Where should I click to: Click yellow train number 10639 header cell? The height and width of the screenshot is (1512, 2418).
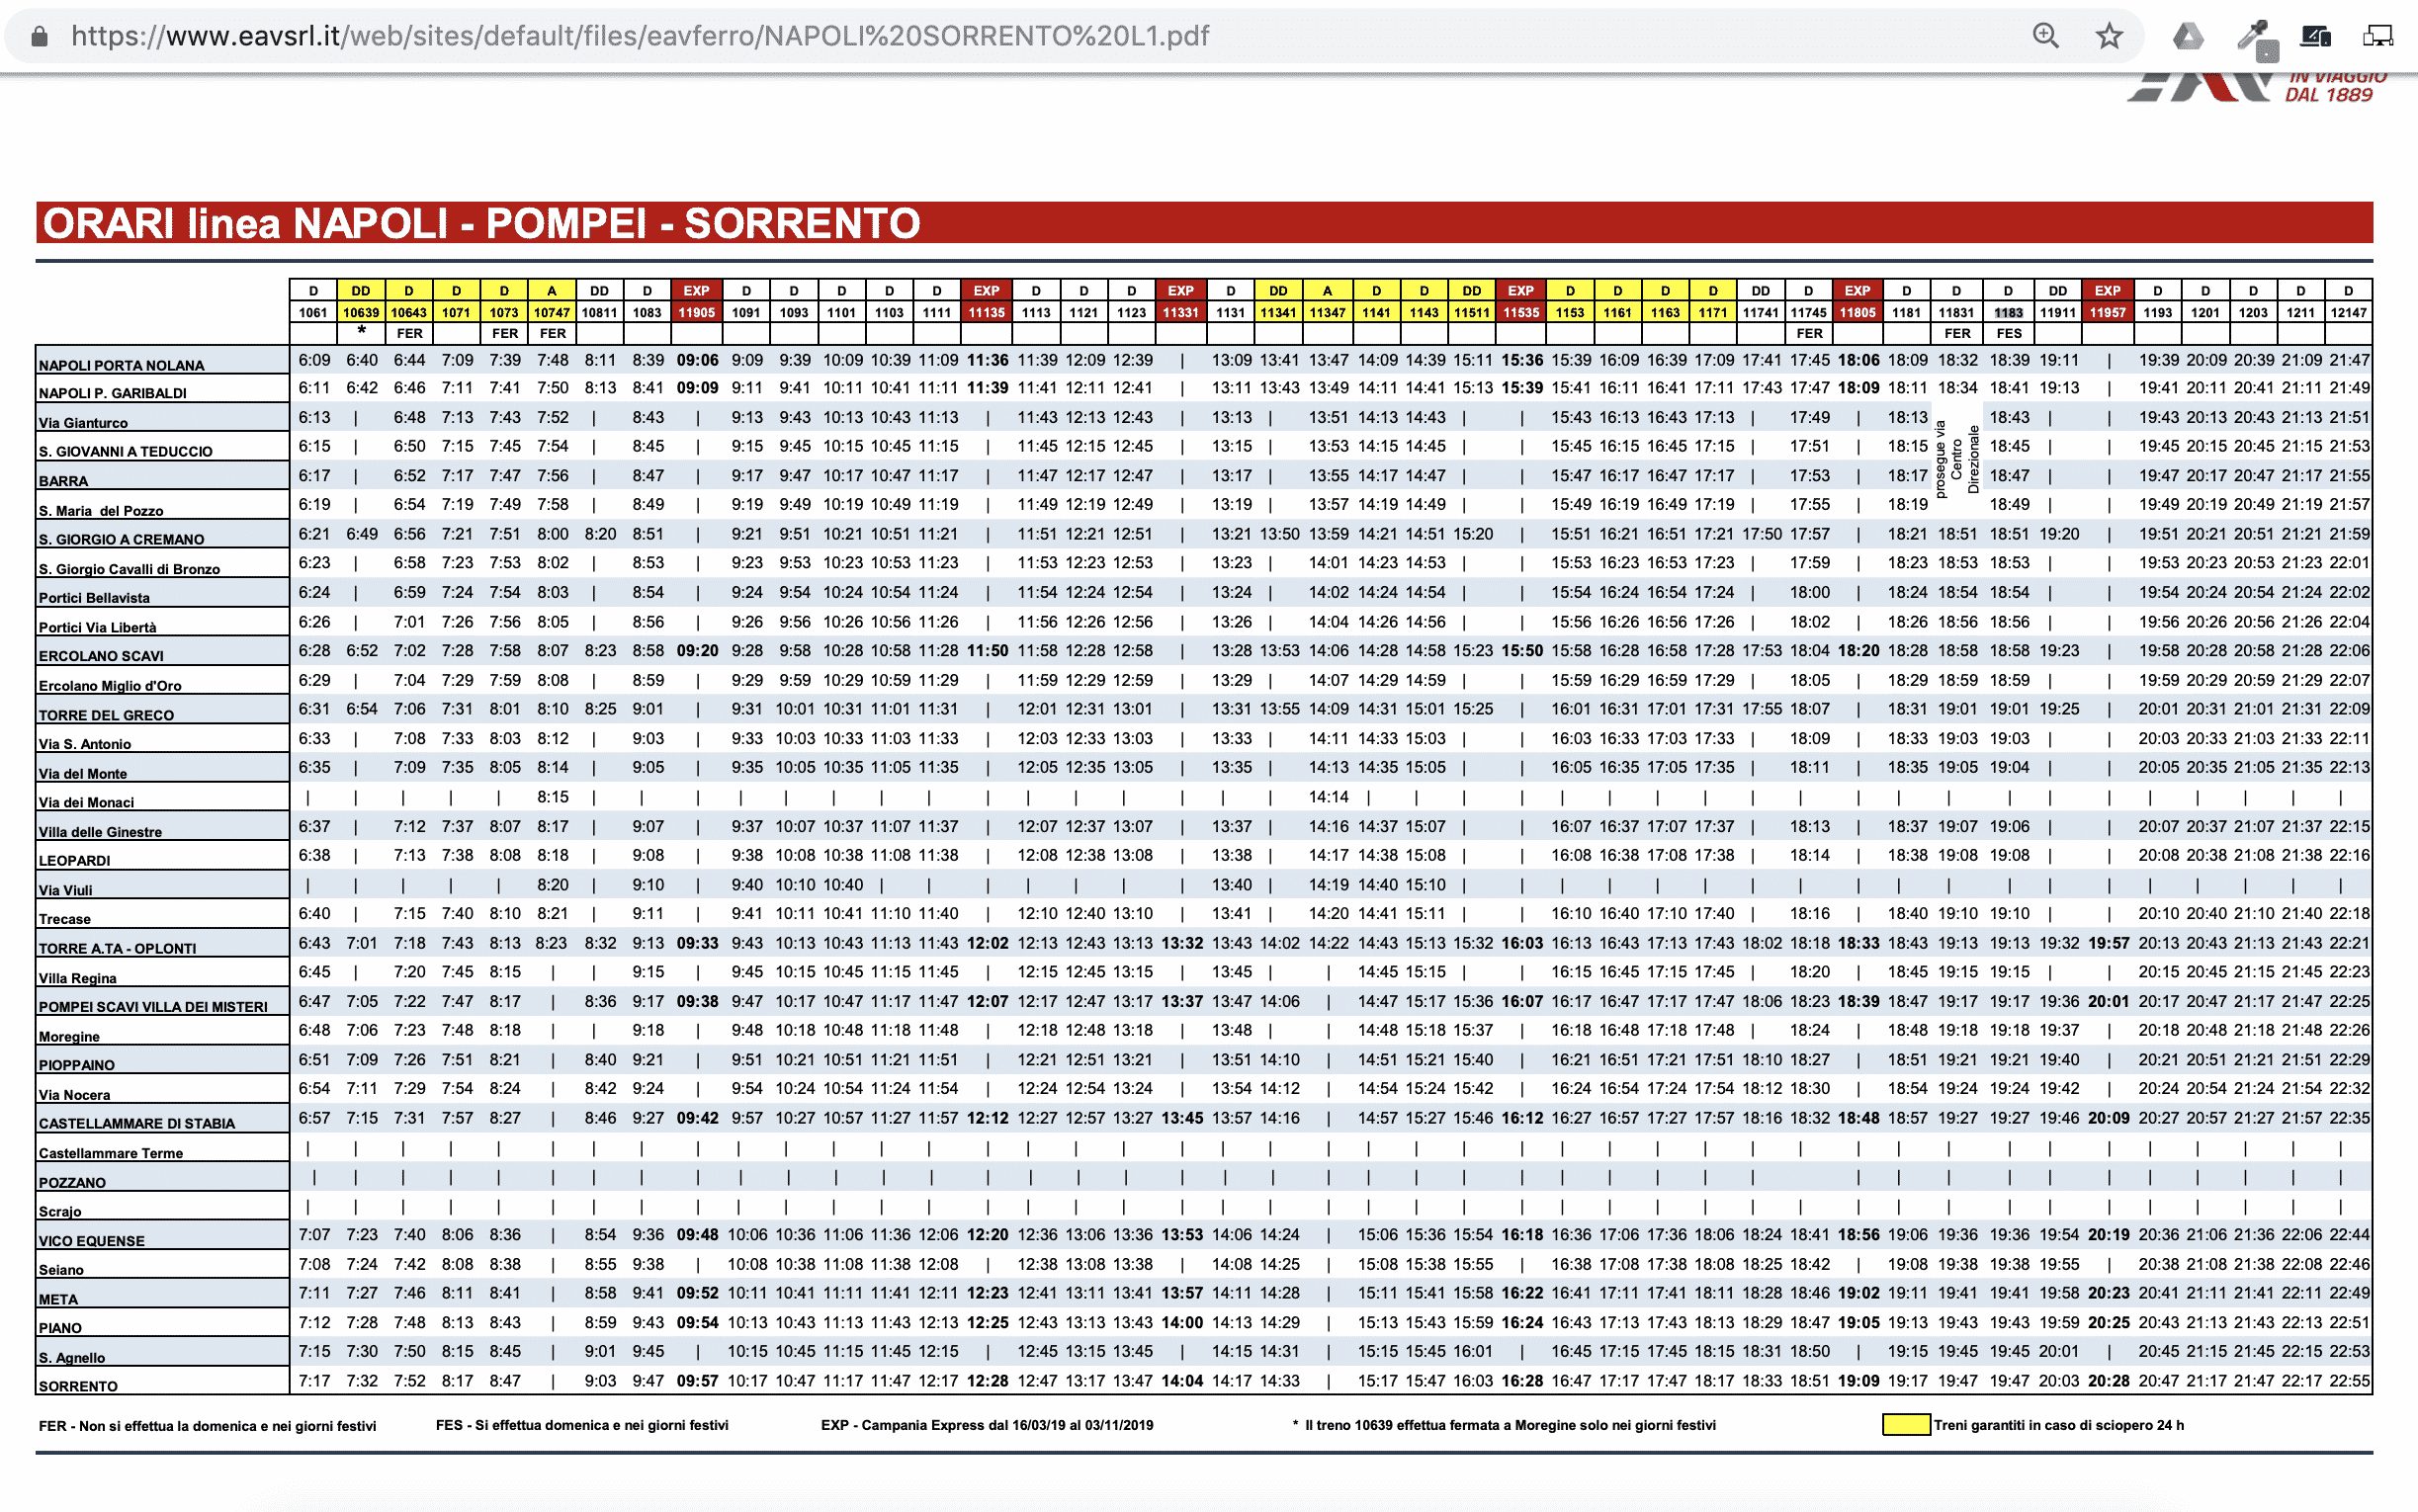361,312
